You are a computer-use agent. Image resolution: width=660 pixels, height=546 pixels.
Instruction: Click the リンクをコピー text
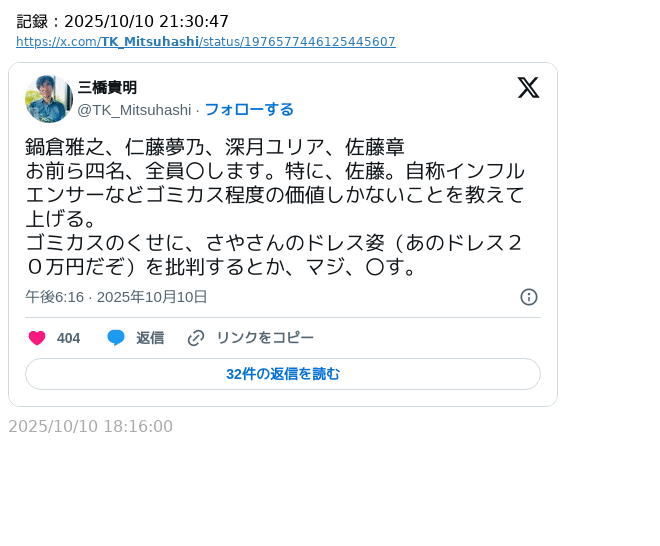(264, 338)
